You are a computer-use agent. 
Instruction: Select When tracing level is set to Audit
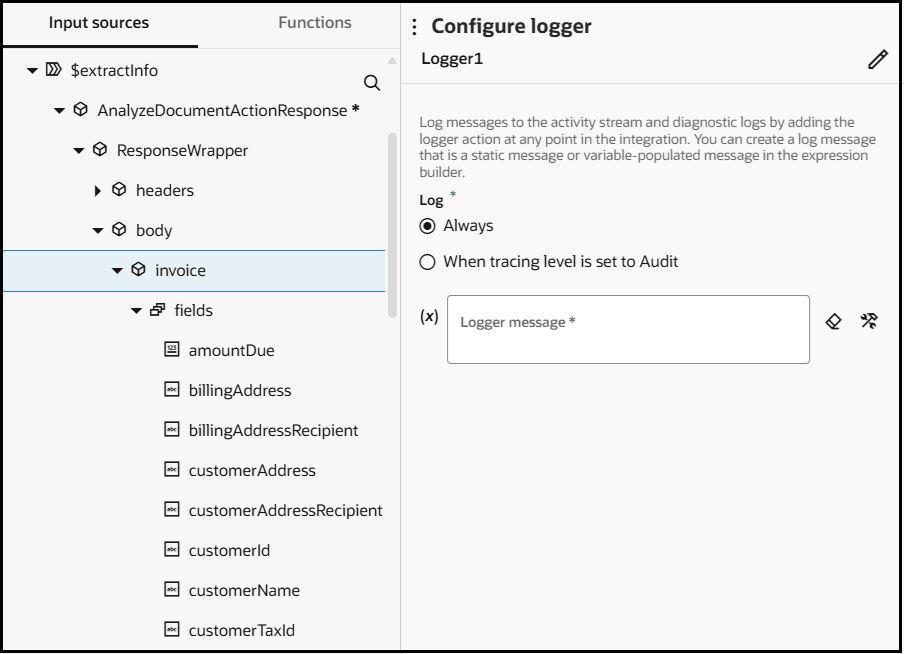pos(427,262)
